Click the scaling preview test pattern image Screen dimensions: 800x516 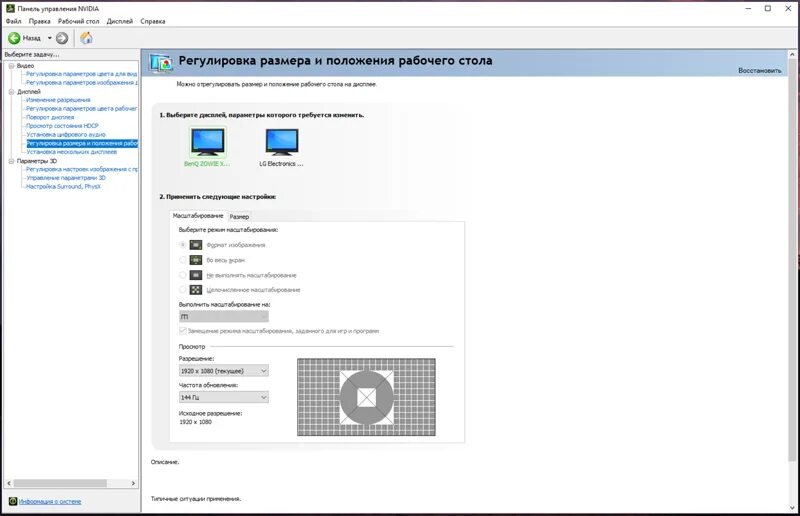pyautogui.click(x=366, y=397)
